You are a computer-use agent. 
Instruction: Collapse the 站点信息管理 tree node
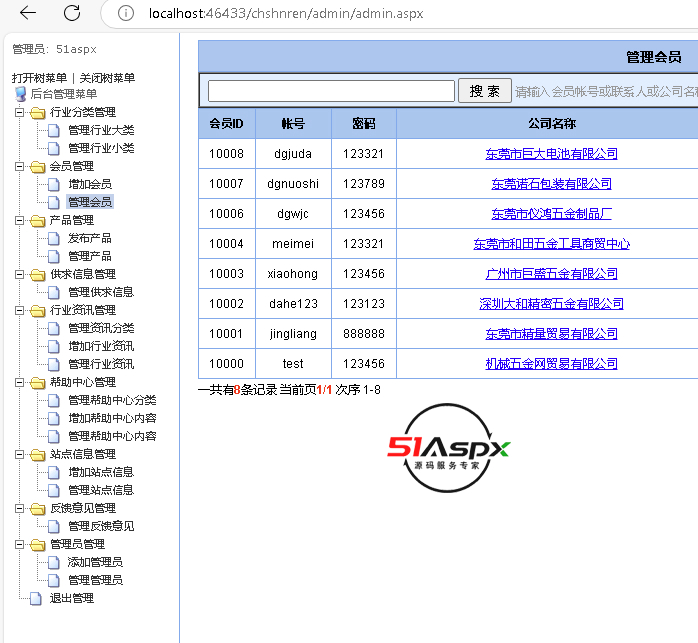[x=20, y=454]
